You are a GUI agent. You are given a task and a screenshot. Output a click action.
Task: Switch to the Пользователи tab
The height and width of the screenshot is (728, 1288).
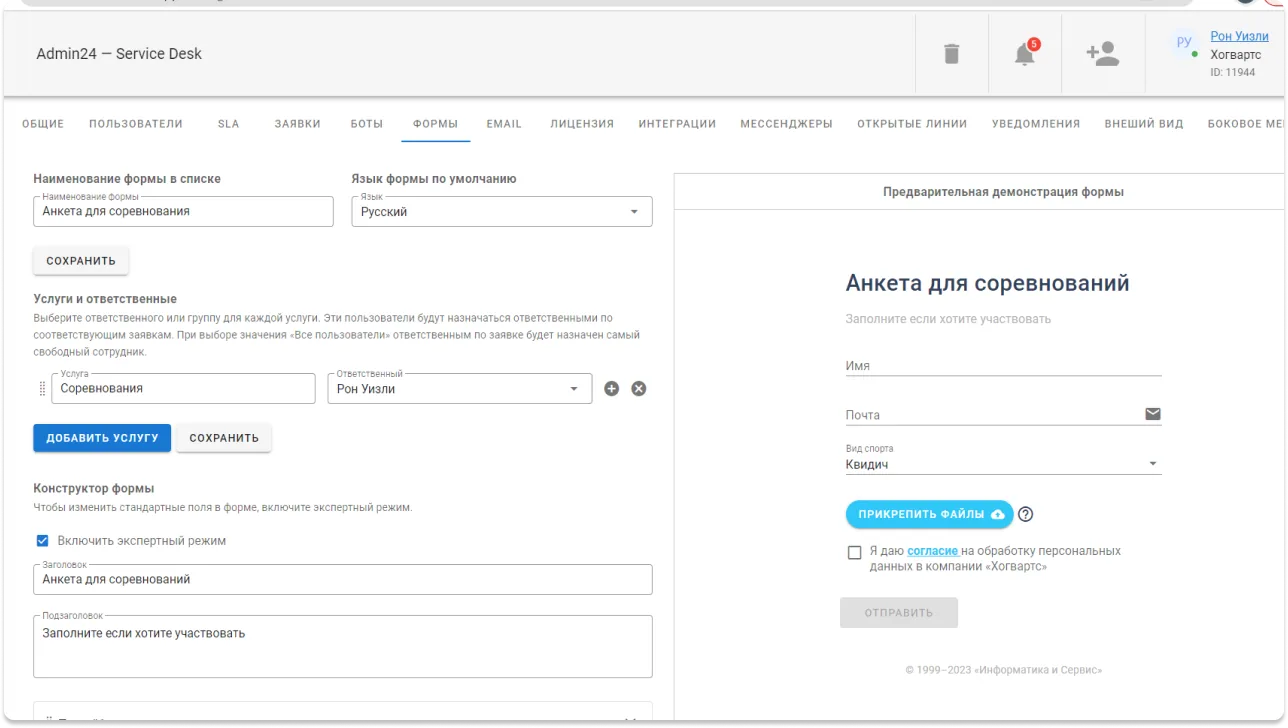pyautogui.click(x=136, y=124)
